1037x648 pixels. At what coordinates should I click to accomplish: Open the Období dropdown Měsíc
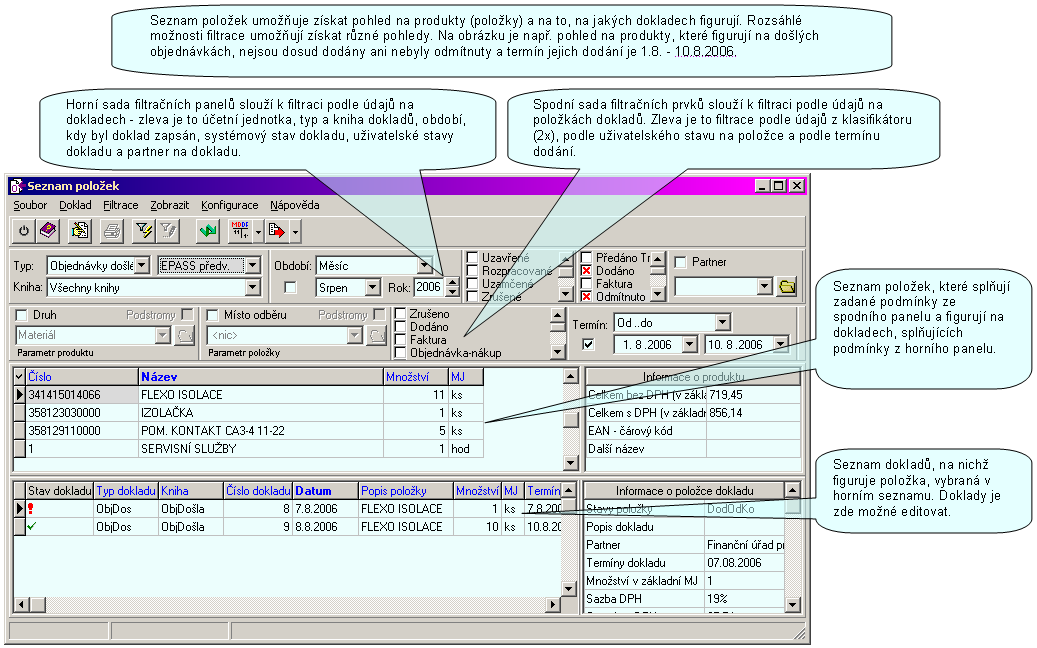(x=424, y=265)
